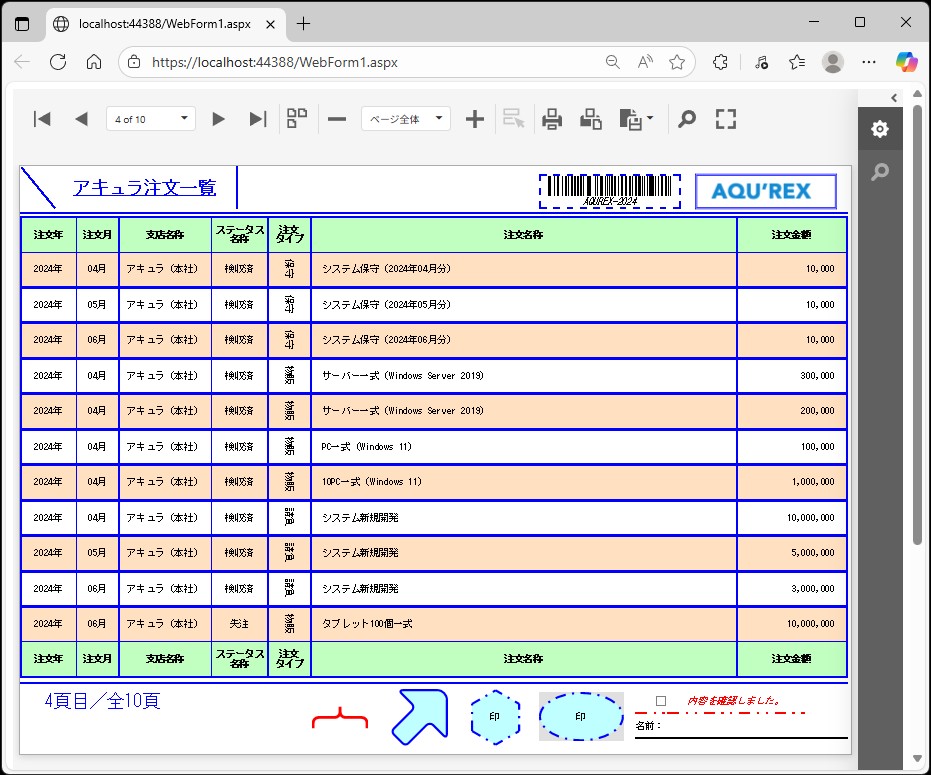The width and height of the screenshot is (931, 775).
Task: Open settings gear tab in side panel
Action: point(879,129)
